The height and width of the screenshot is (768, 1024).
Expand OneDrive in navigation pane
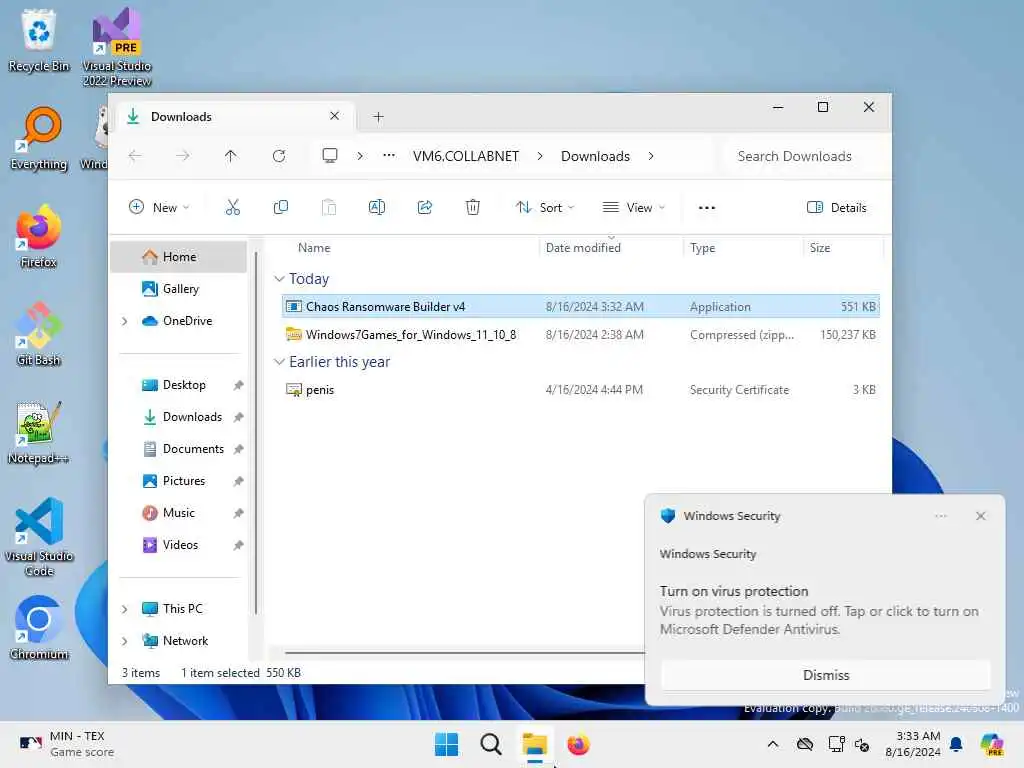pyautogui.click(x=125, y=321)
